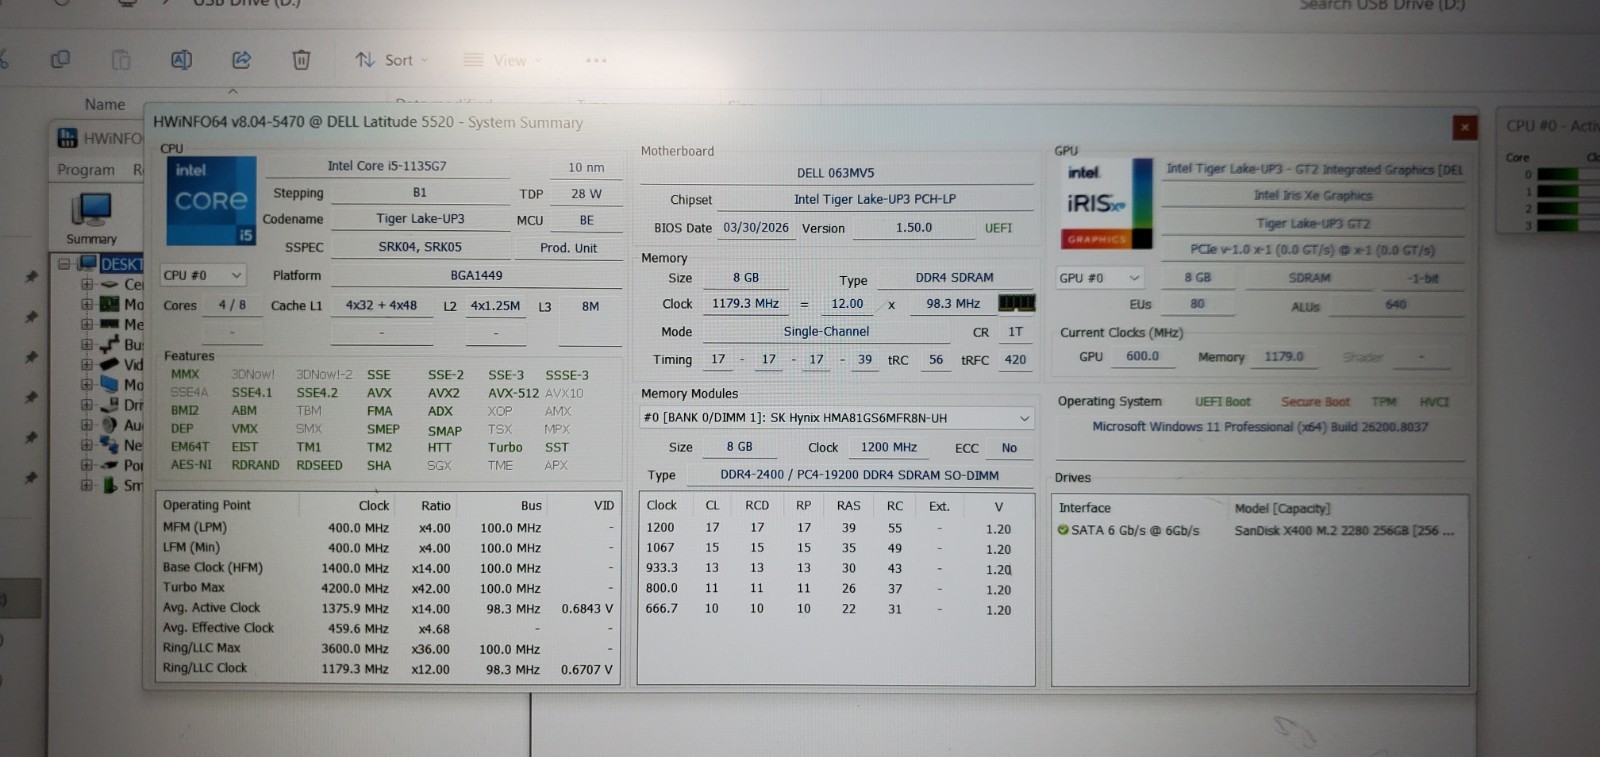Expand the Central Processor tree node

(x=87, y=285)
